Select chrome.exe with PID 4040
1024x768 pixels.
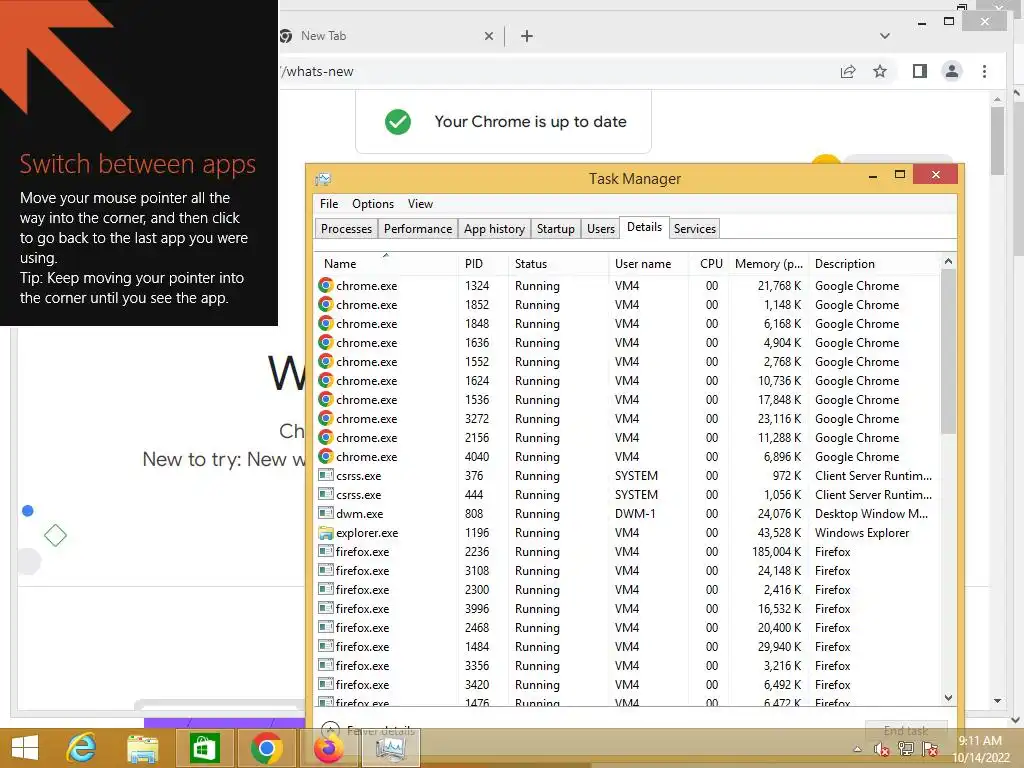point(628,456)
